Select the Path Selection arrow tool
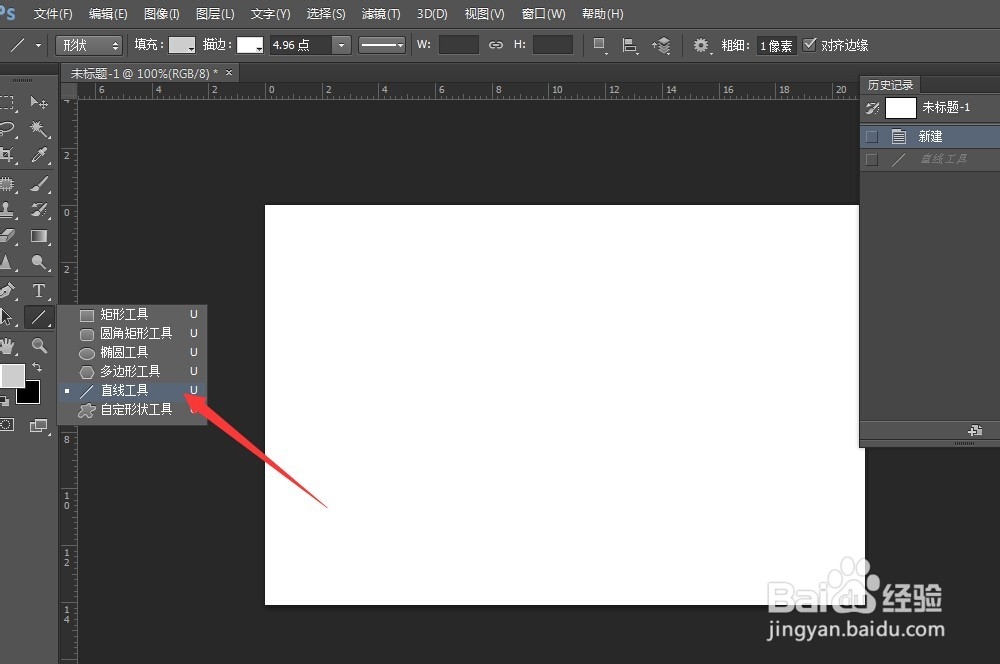 (x=7, y=317)
